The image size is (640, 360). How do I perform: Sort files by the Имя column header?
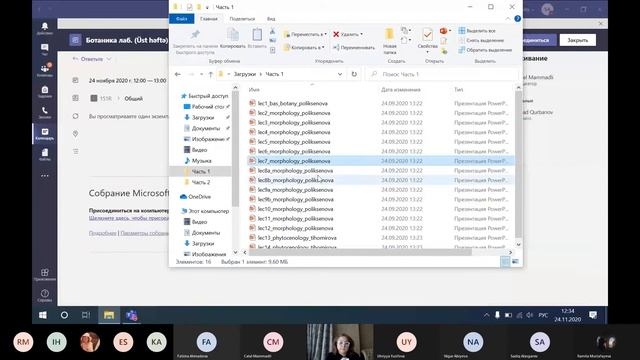tap(254, 89)
